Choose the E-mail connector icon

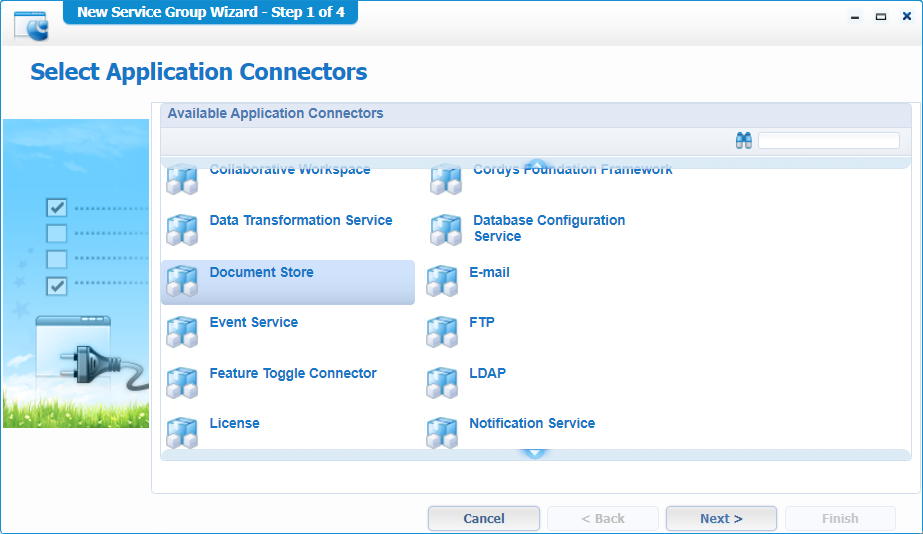click(442, 281)
